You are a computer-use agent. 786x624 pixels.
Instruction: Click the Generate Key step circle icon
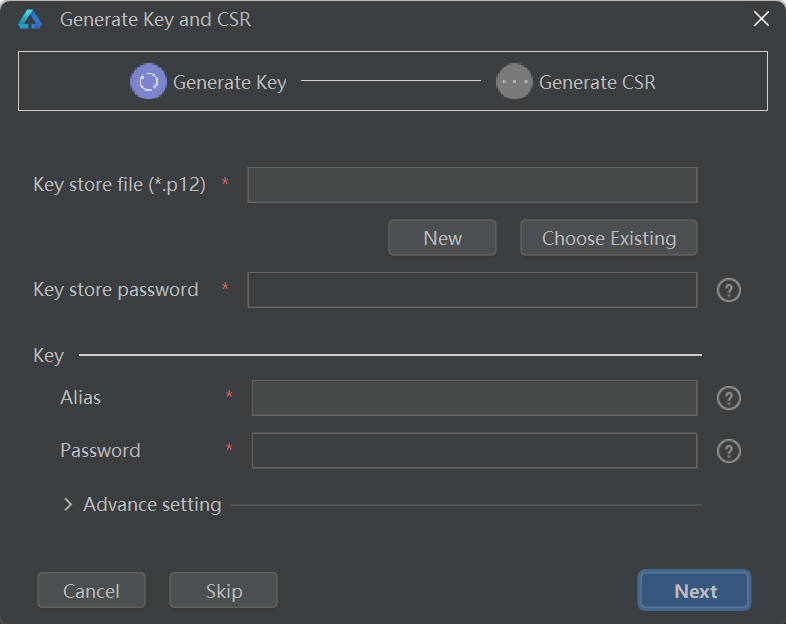click(x=148, y=82)
